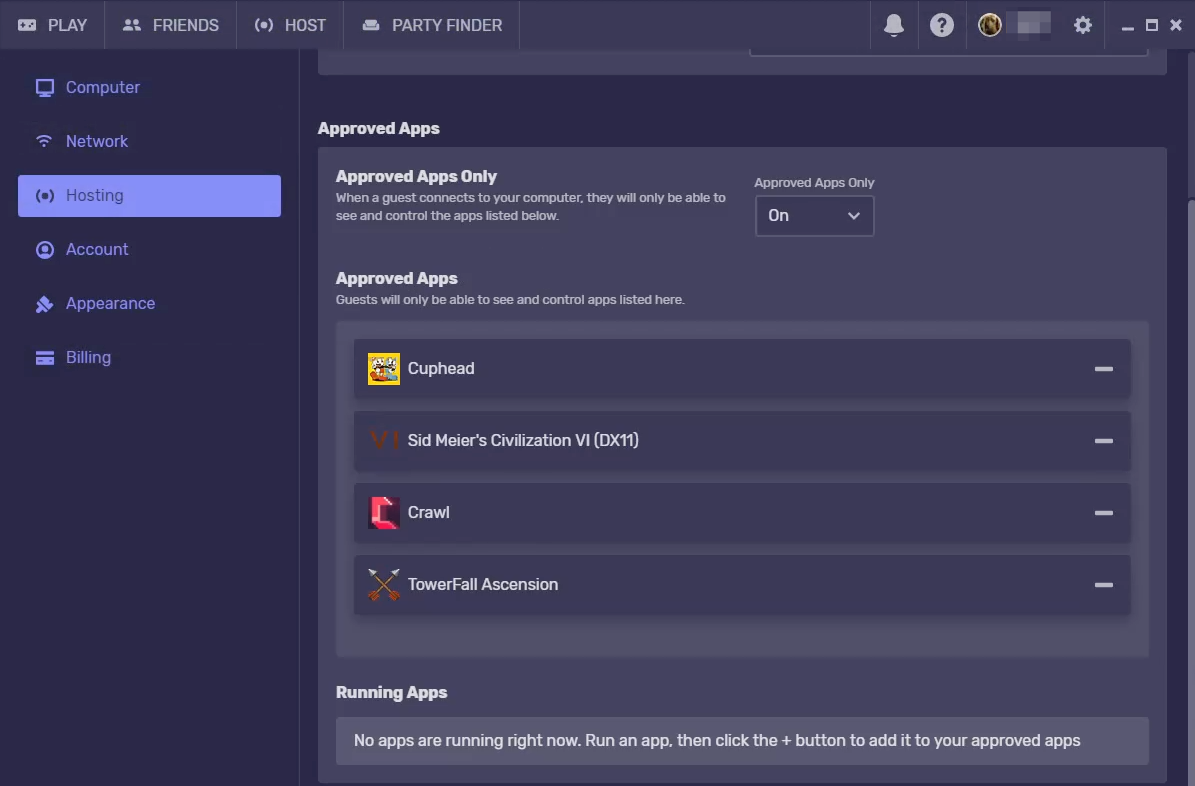Open the Approved Apps Only dropdown

pyautogui.click(x=814, y=216)
